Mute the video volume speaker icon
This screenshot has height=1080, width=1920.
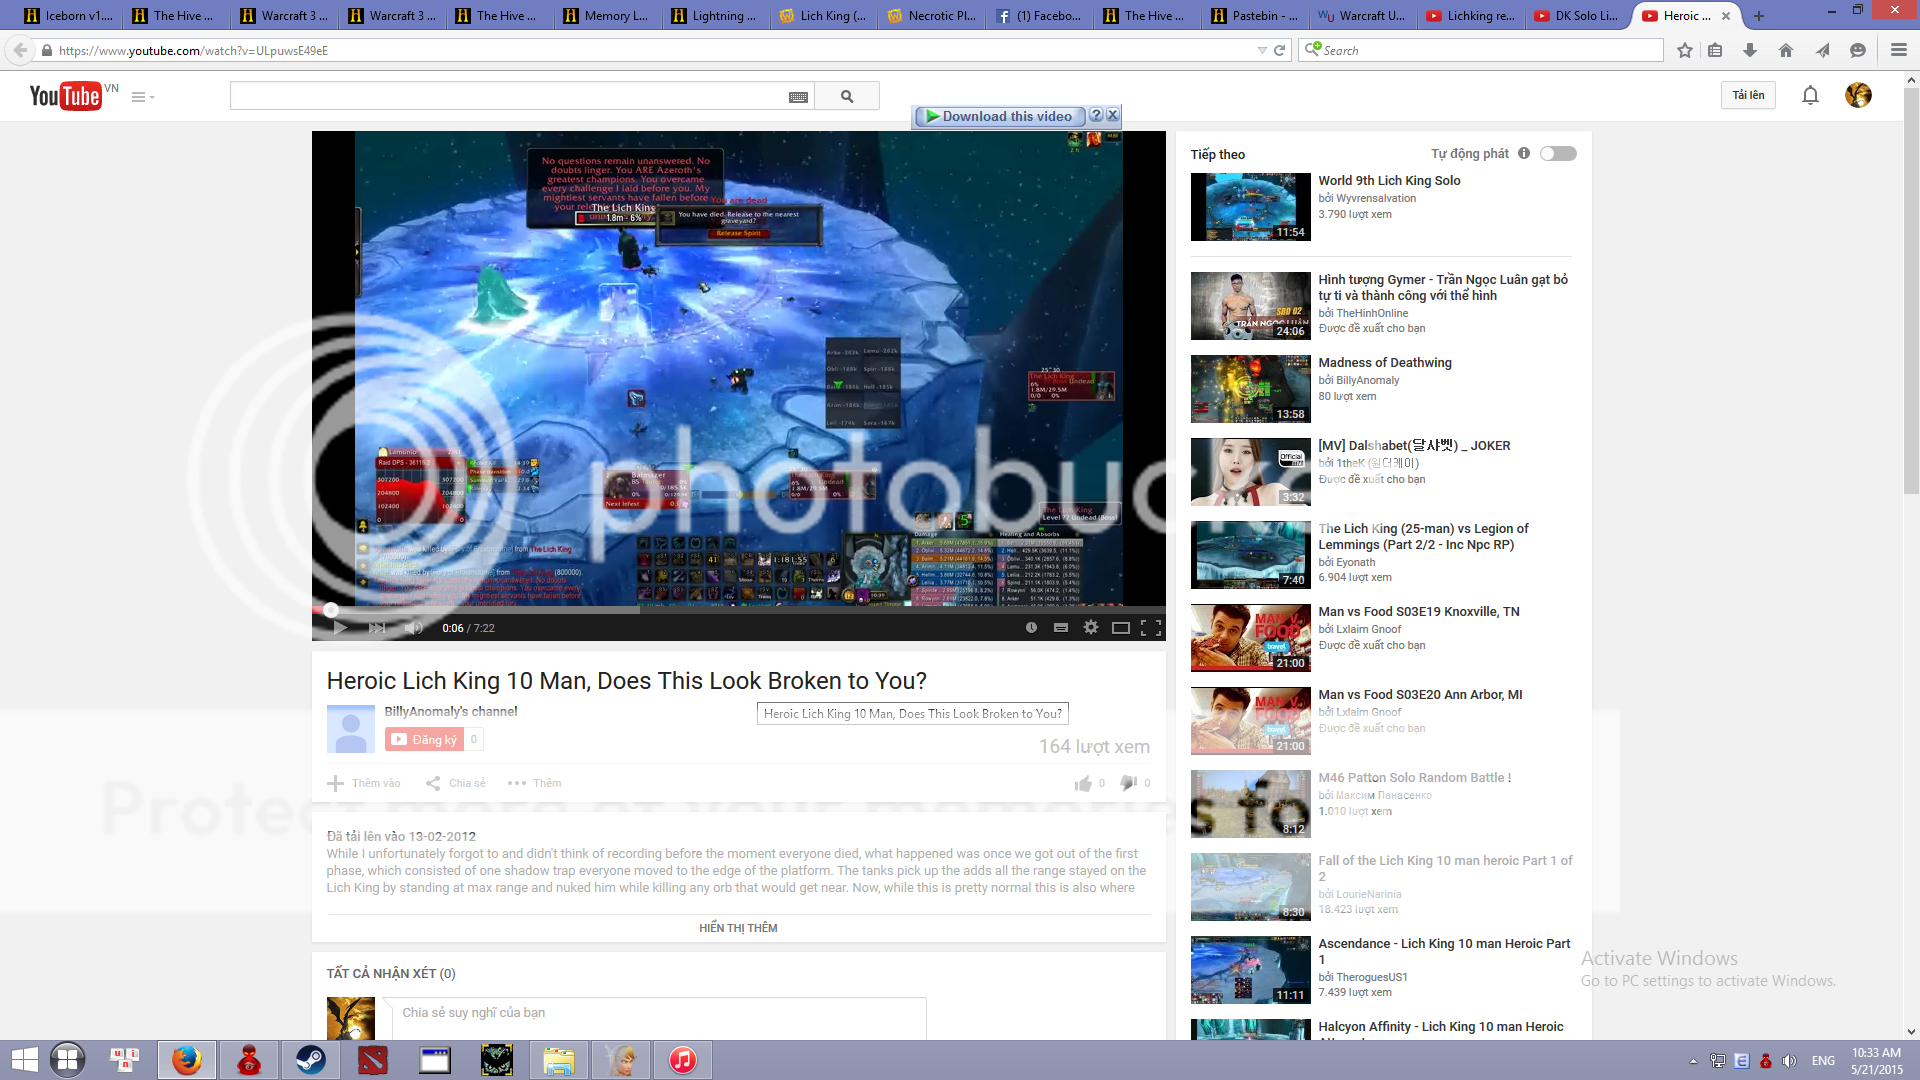coord(413,628)
